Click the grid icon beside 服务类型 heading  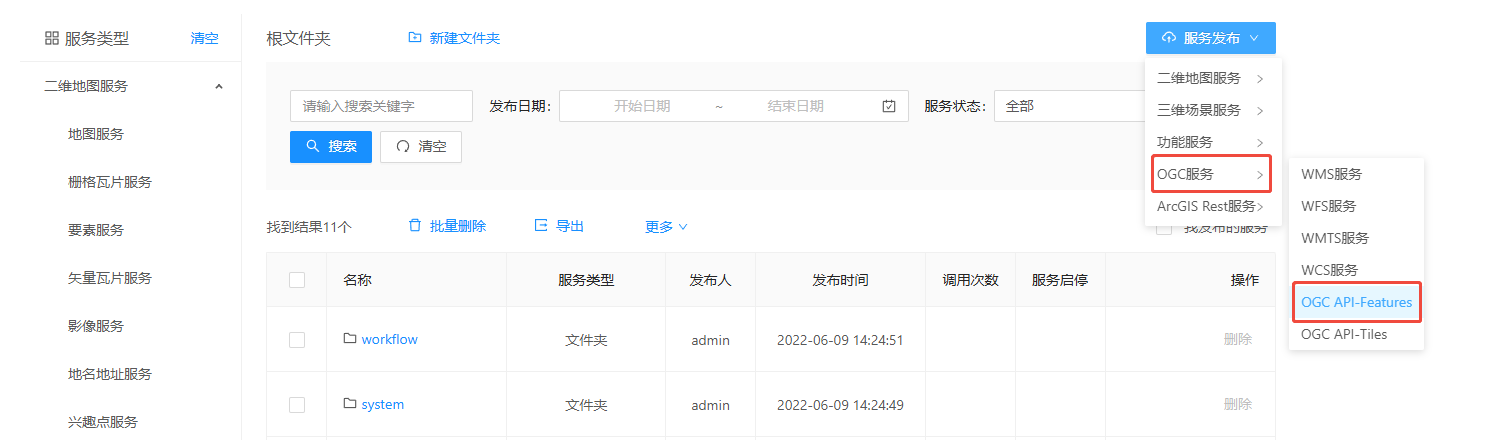coord(52,39)
